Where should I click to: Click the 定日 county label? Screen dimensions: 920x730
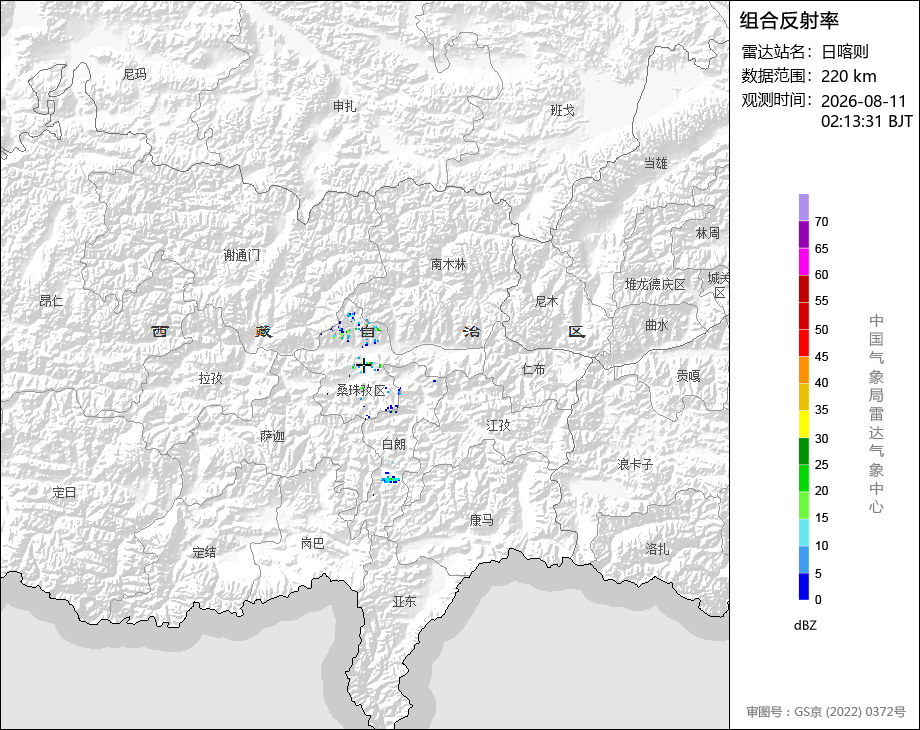pos(64,492)
